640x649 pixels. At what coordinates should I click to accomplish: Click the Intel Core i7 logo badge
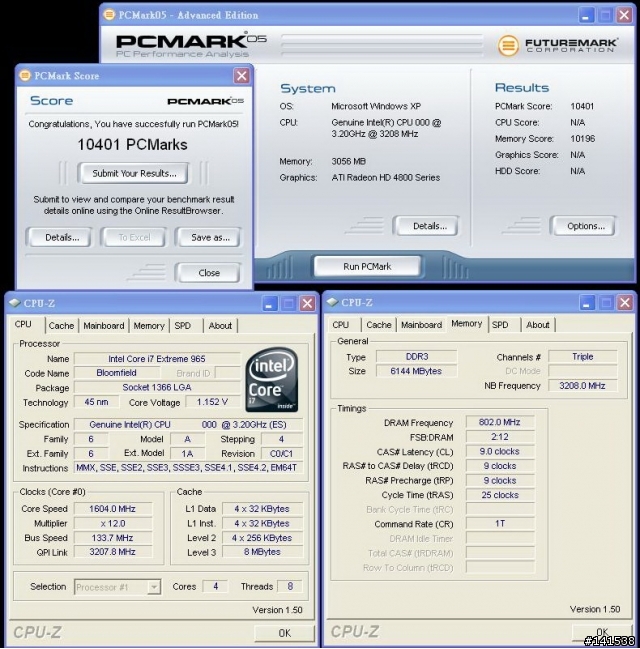(272, 380)
